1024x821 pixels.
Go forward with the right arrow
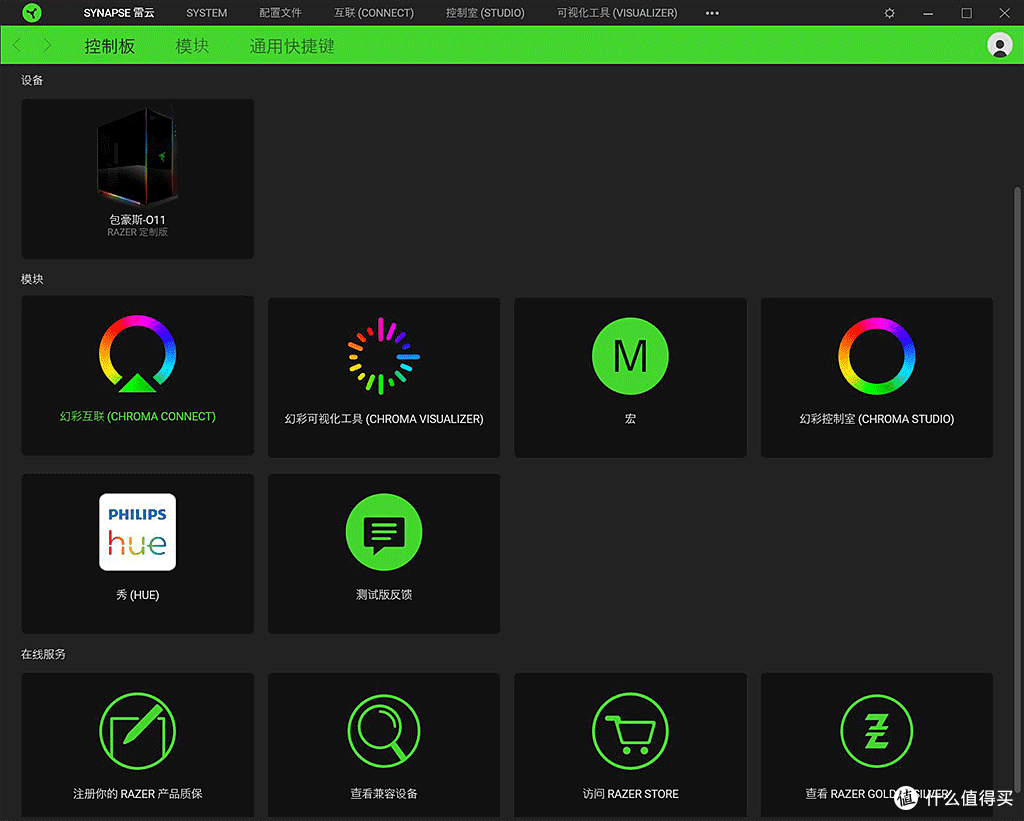(47, 45)
